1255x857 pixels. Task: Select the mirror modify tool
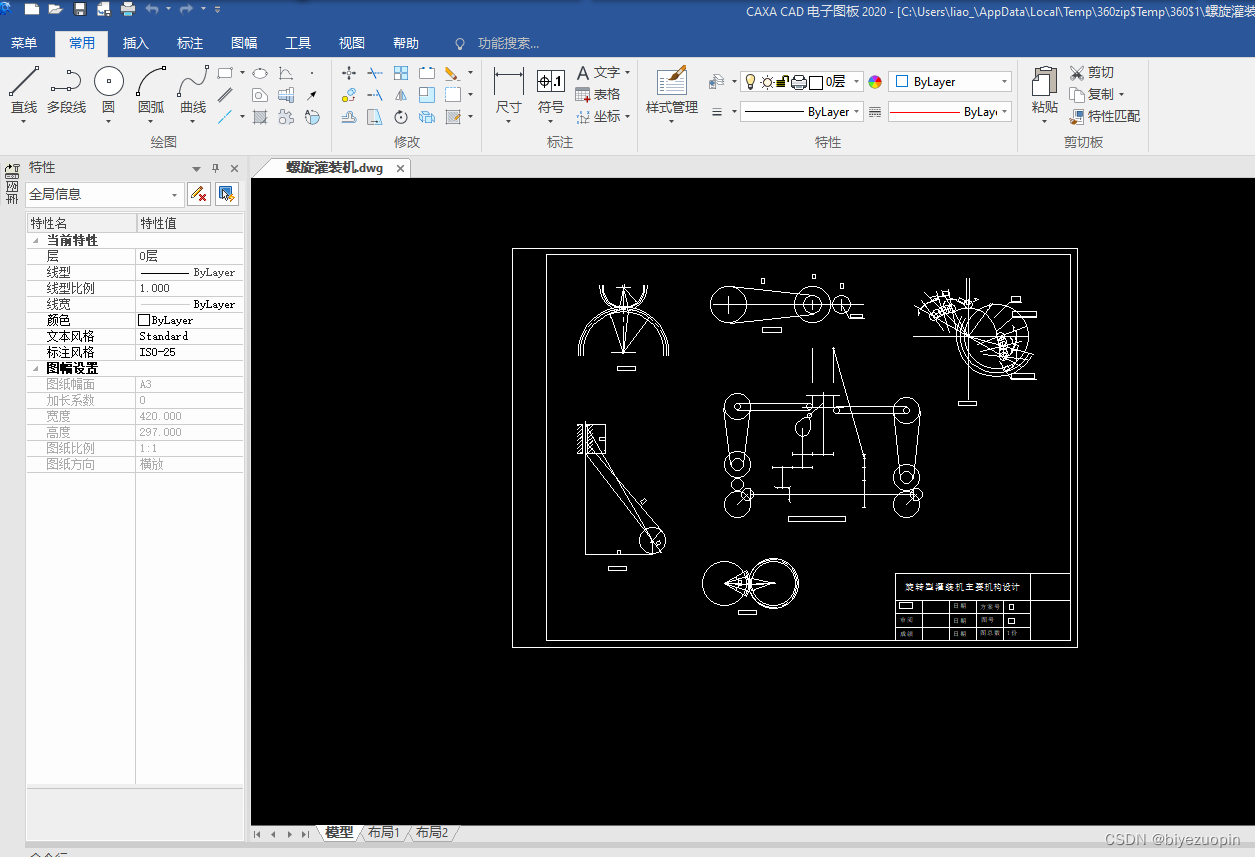coord(401,95)
